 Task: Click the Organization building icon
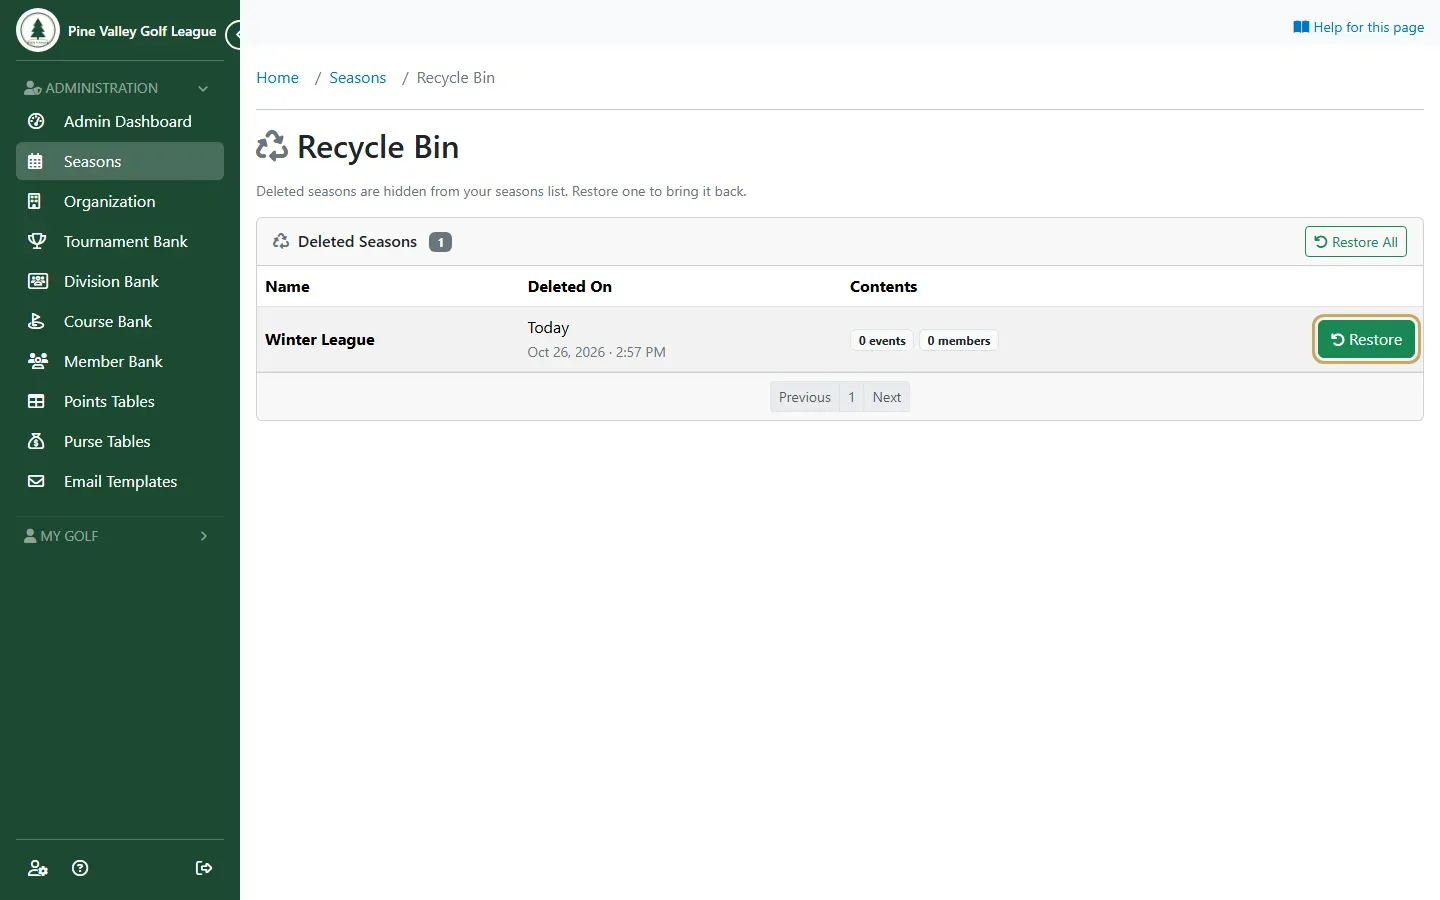(x=35, y=201)
